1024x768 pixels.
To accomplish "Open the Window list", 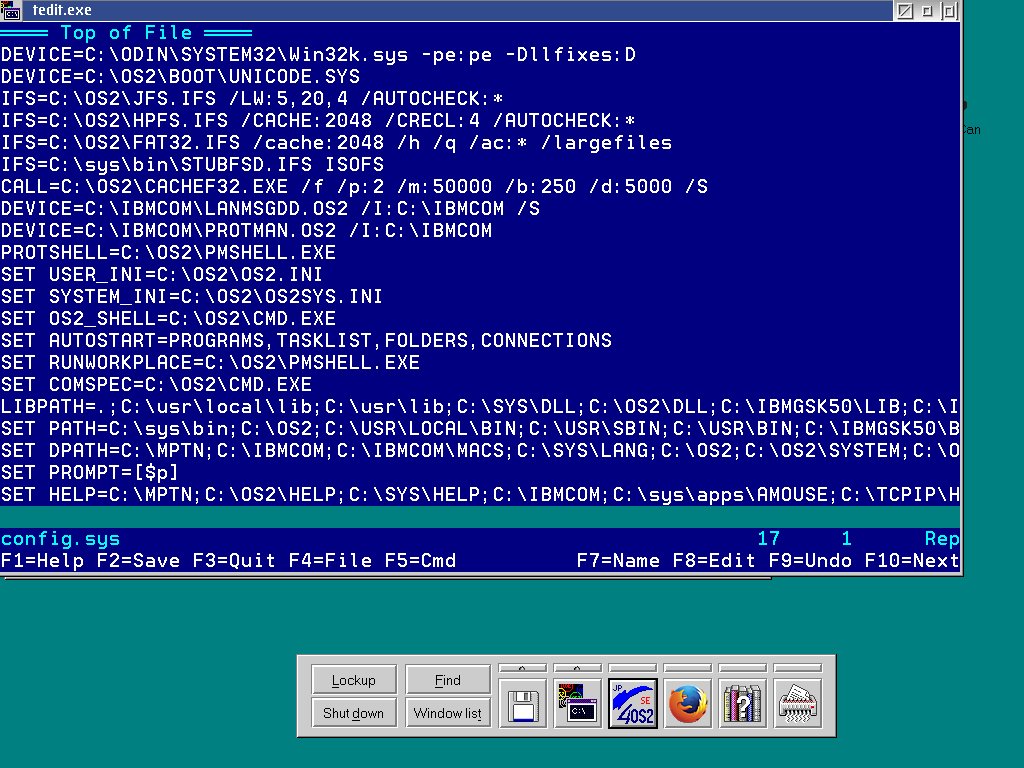I will tap(447, 713).
